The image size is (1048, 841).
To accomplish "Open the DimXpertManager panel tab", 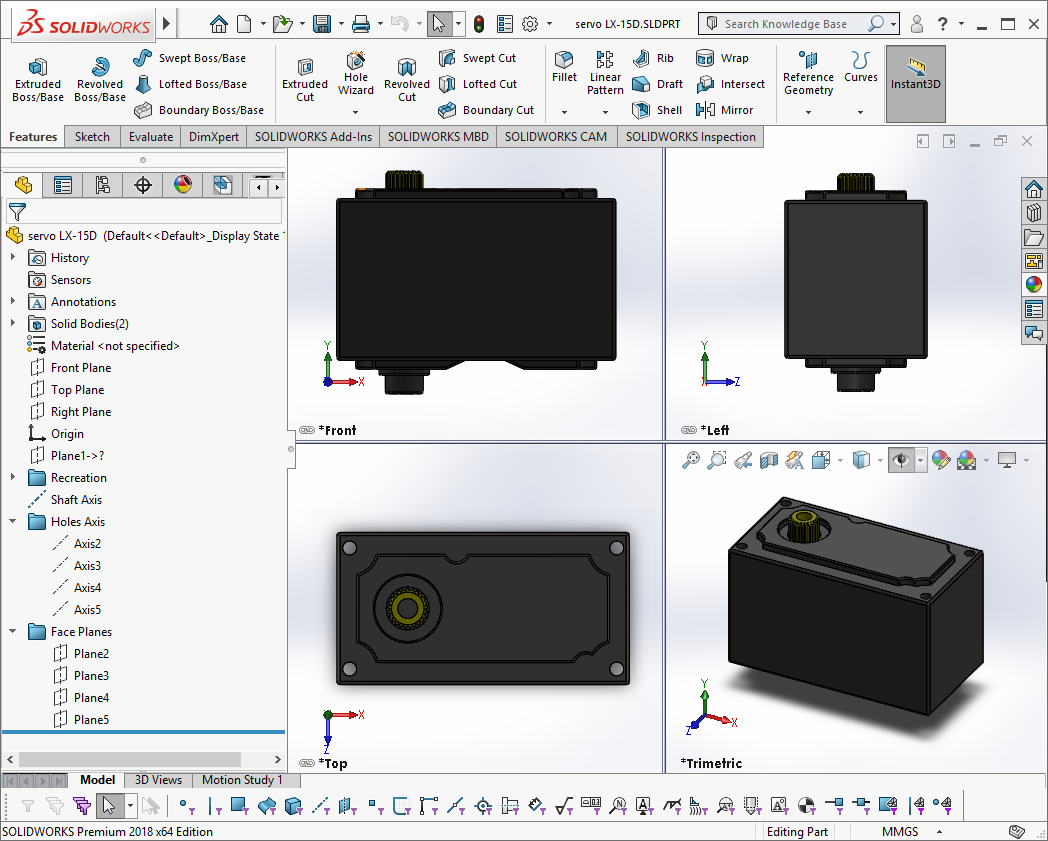I will tap(142, 185).
